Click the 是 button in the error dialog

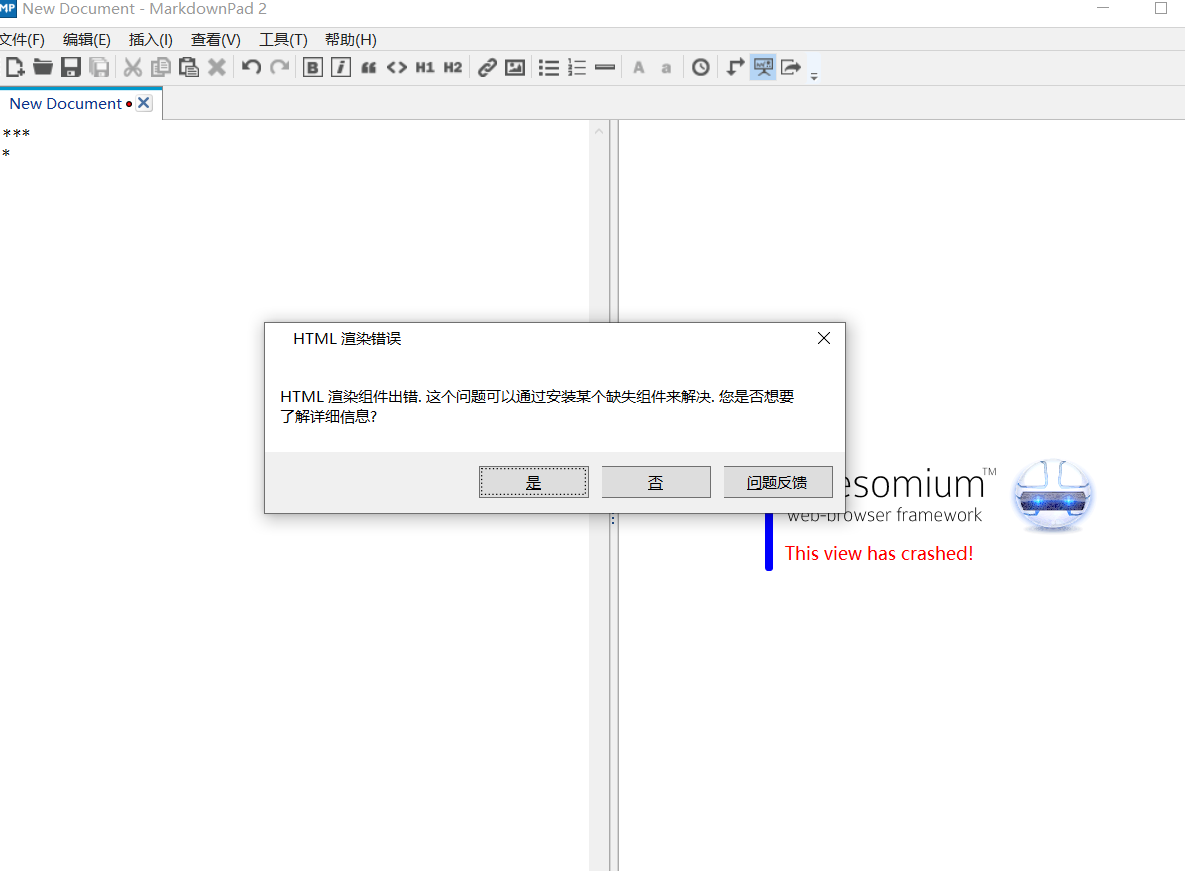point(533,481)
